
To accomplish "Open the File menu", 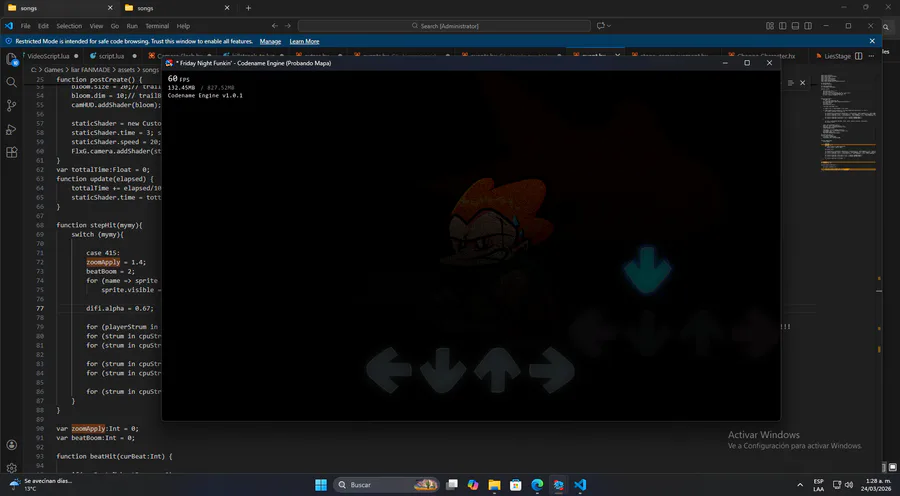I will (26, 26).
